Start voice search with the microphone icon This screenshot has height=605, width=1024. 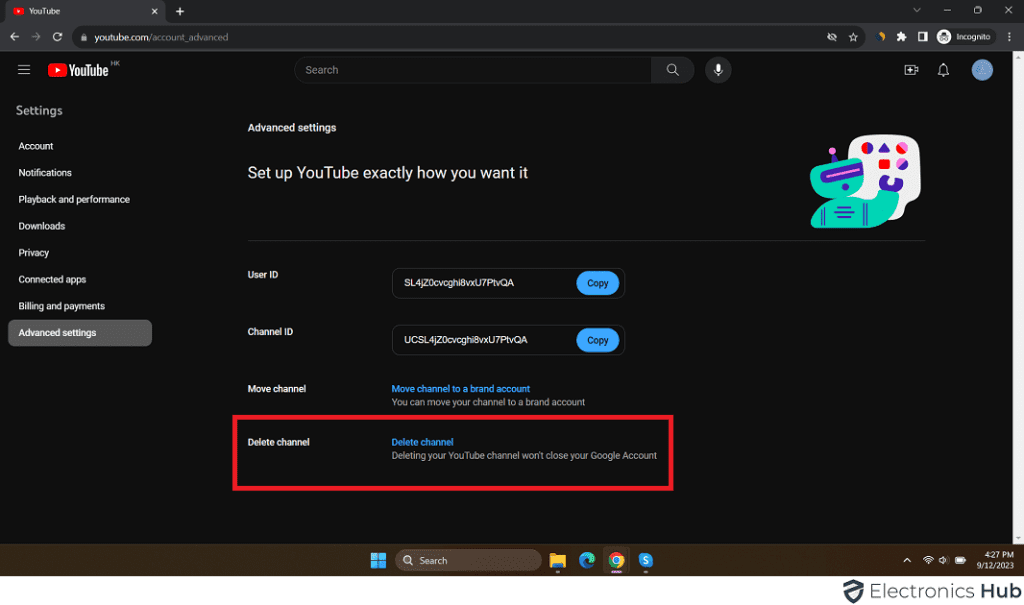717,70
